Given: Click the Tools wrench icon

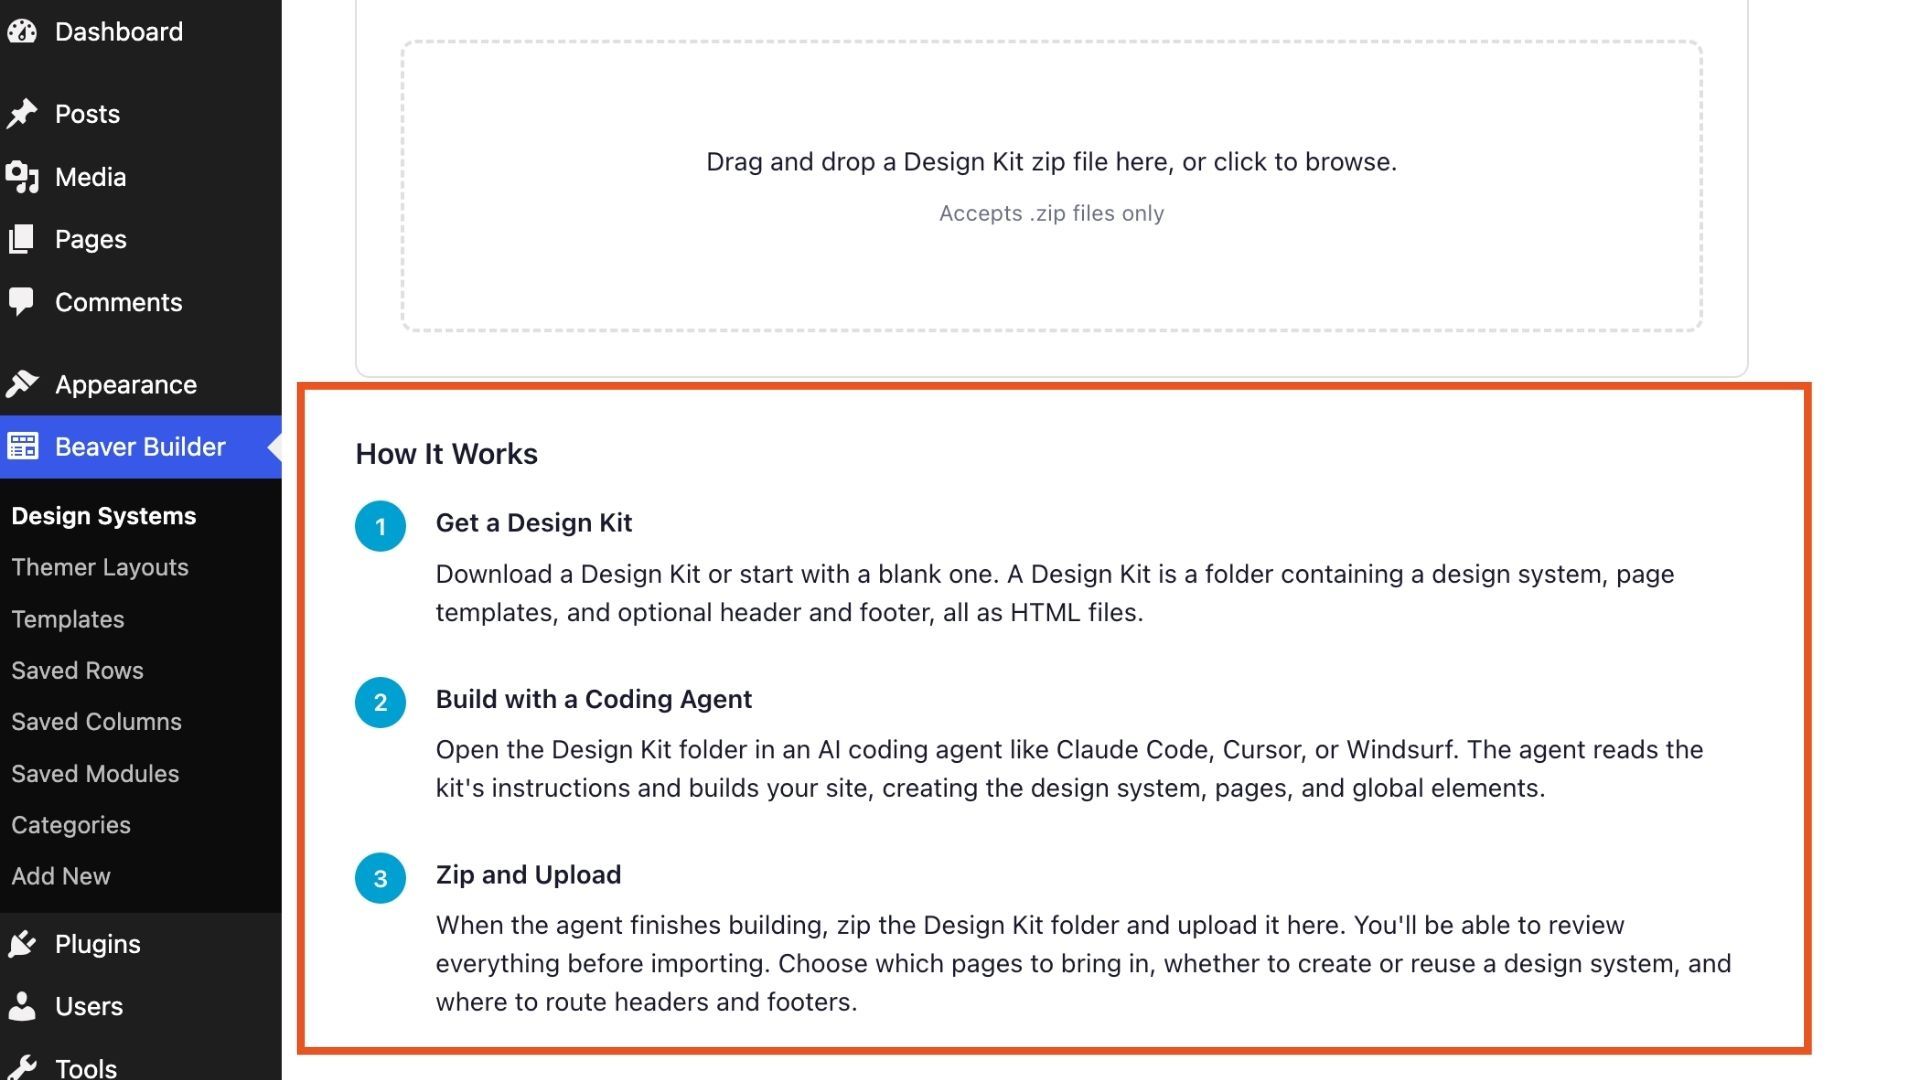Looking at the screenshot, I should (x=21, y=1067).
